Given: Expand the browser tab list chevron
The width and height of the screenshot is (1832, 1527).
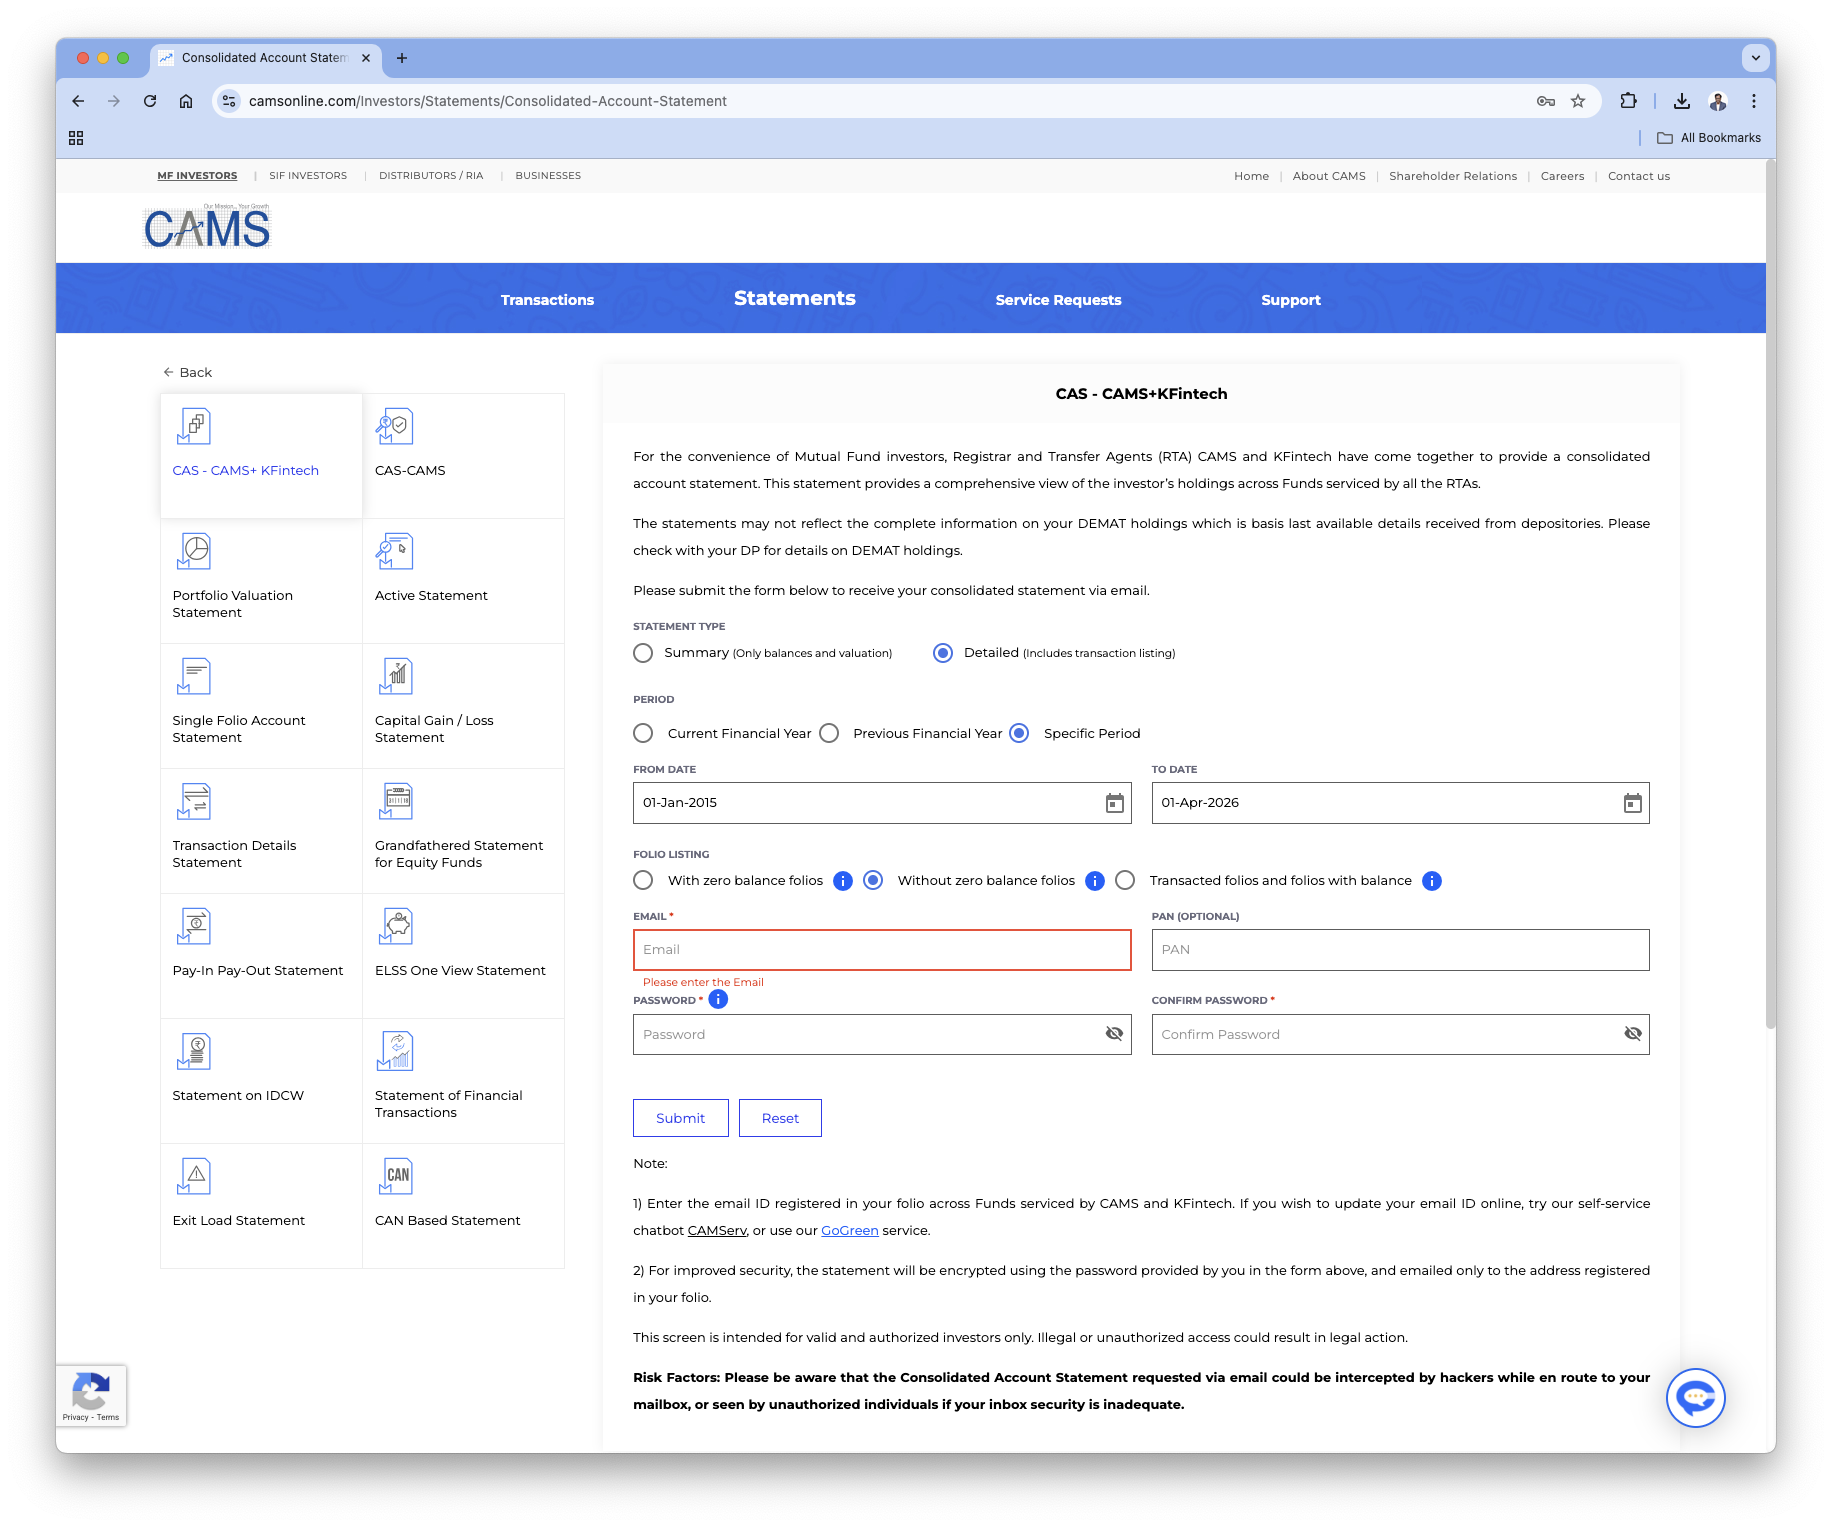Looking at the screenshot, I should coord(1755,58).
